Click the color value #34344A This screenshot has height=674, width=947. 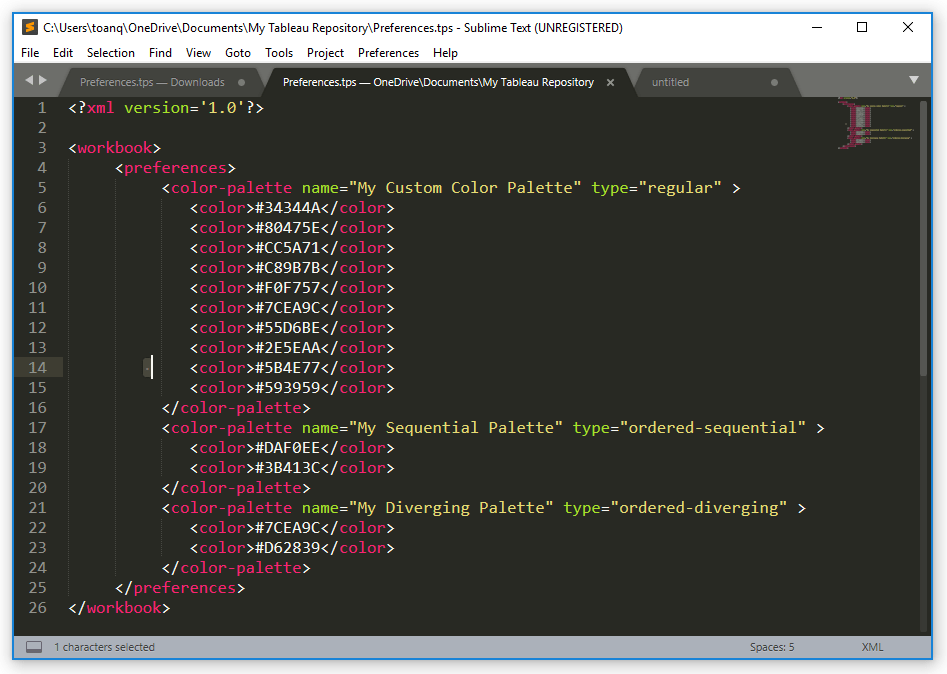pyautogui.click(x=287, y=208)
